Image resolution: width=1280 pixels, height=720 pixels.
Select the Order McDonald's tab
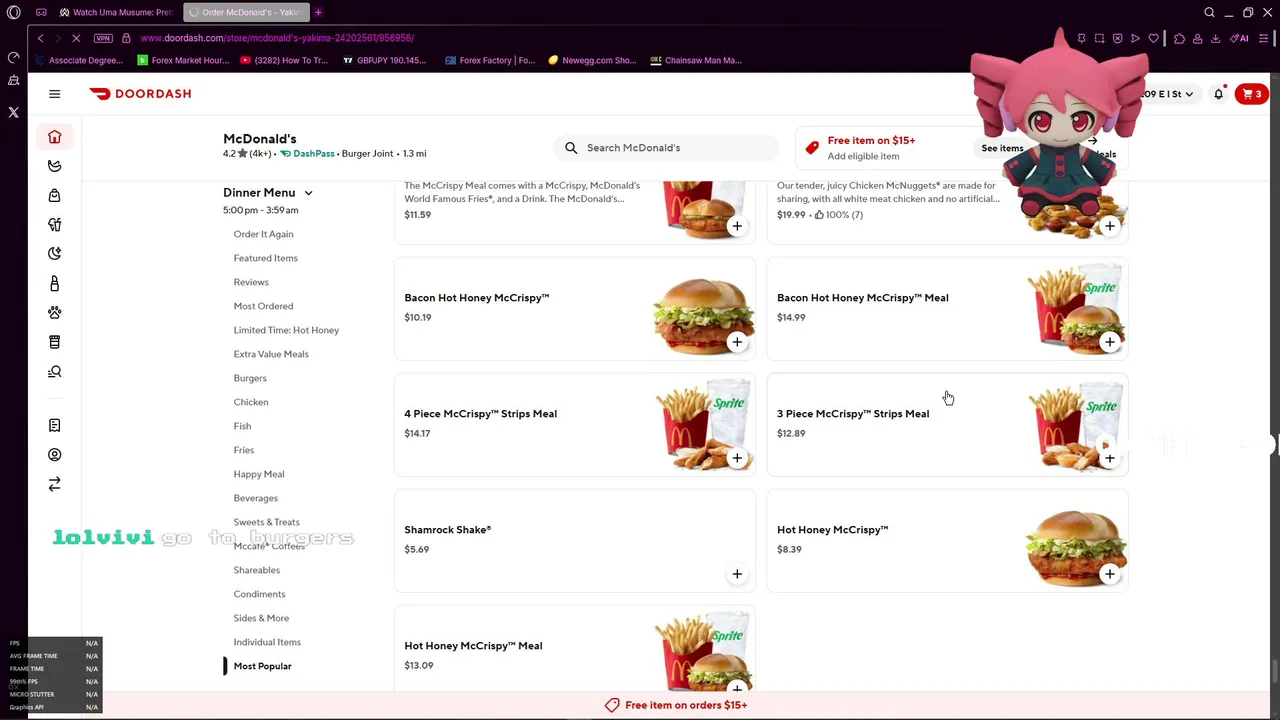245,12
